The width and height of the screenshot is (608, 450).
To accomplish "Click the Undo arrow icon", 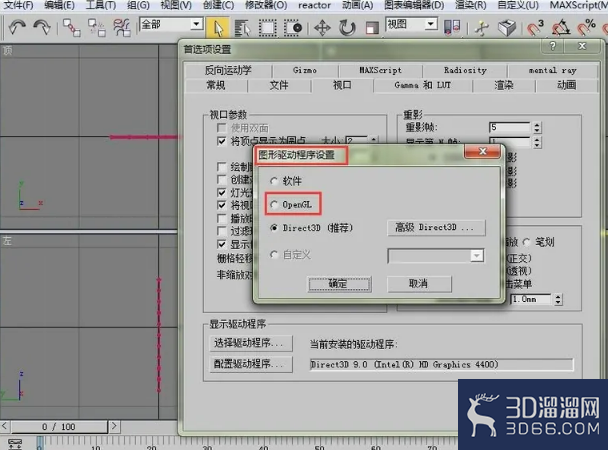I will (17, 28).
